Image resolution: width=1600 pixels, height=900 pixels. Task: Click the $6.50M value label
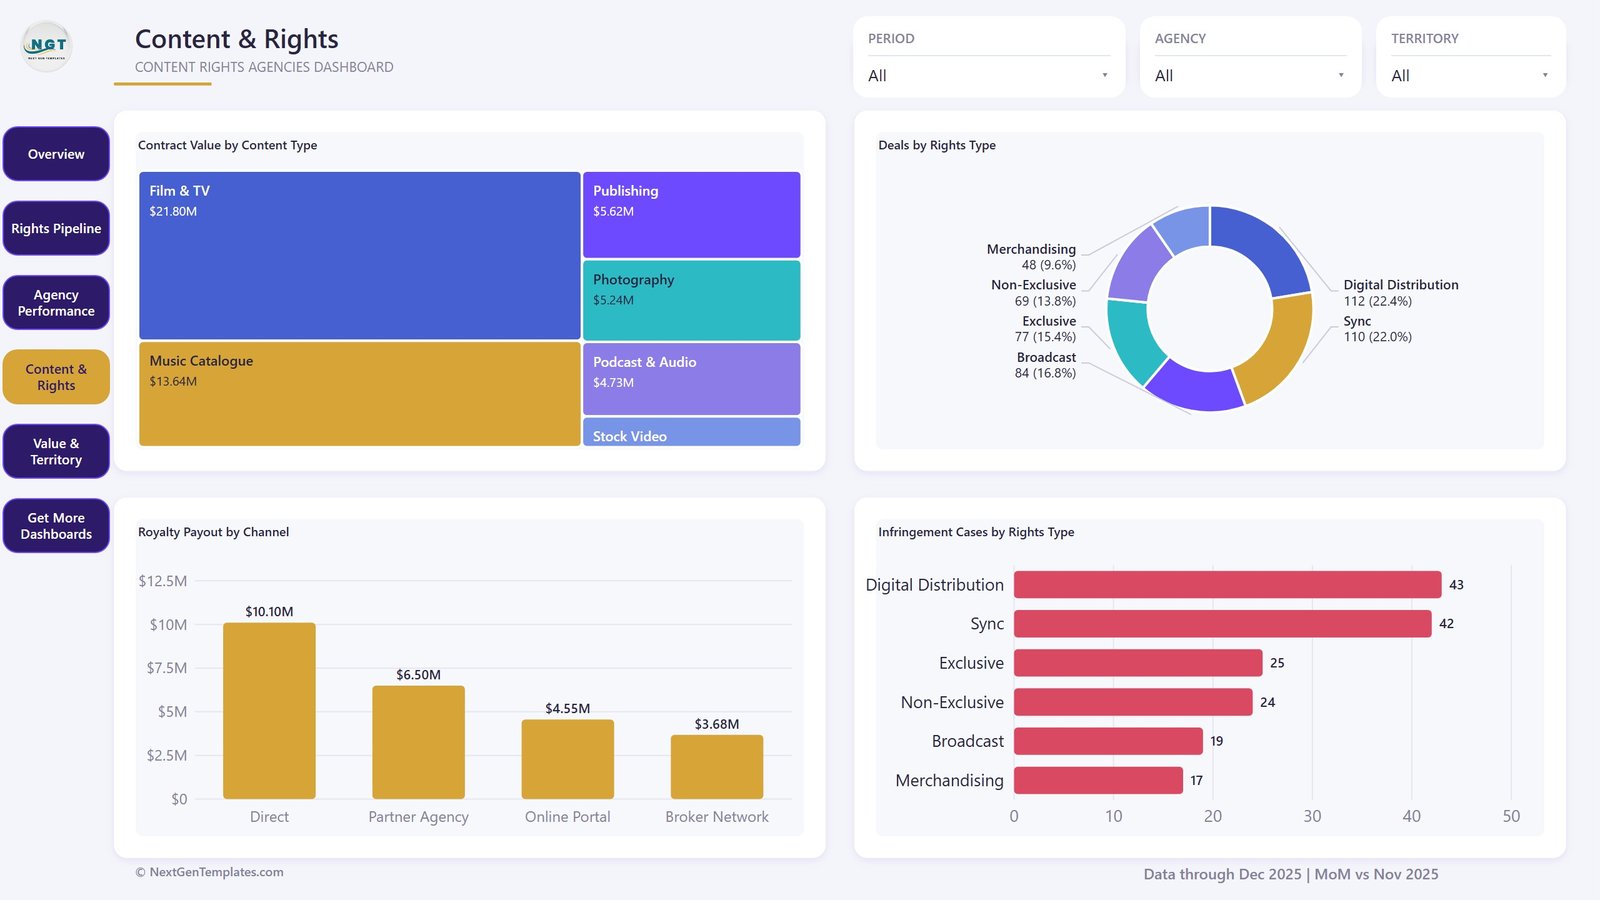tap(418, 675)
